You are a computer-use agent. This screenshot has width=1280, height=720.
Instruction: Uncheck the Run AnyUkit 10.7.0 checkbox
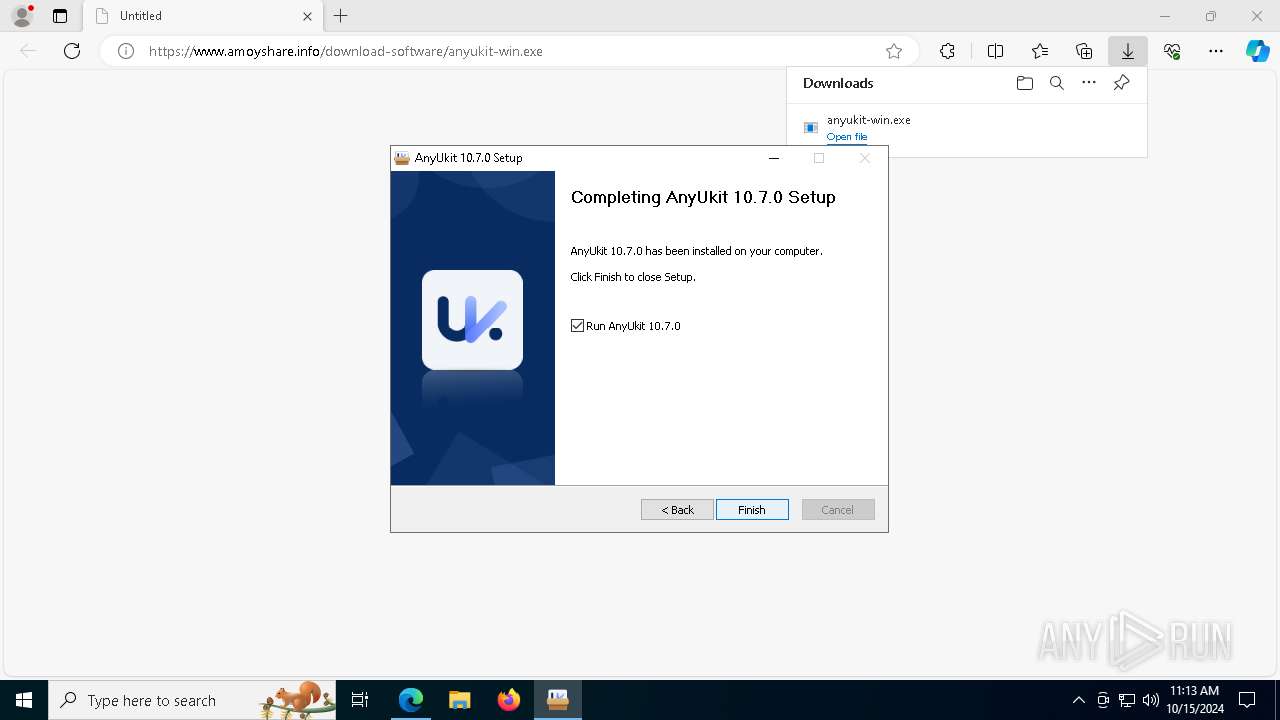pyautogui.click(x=577, y=326)
